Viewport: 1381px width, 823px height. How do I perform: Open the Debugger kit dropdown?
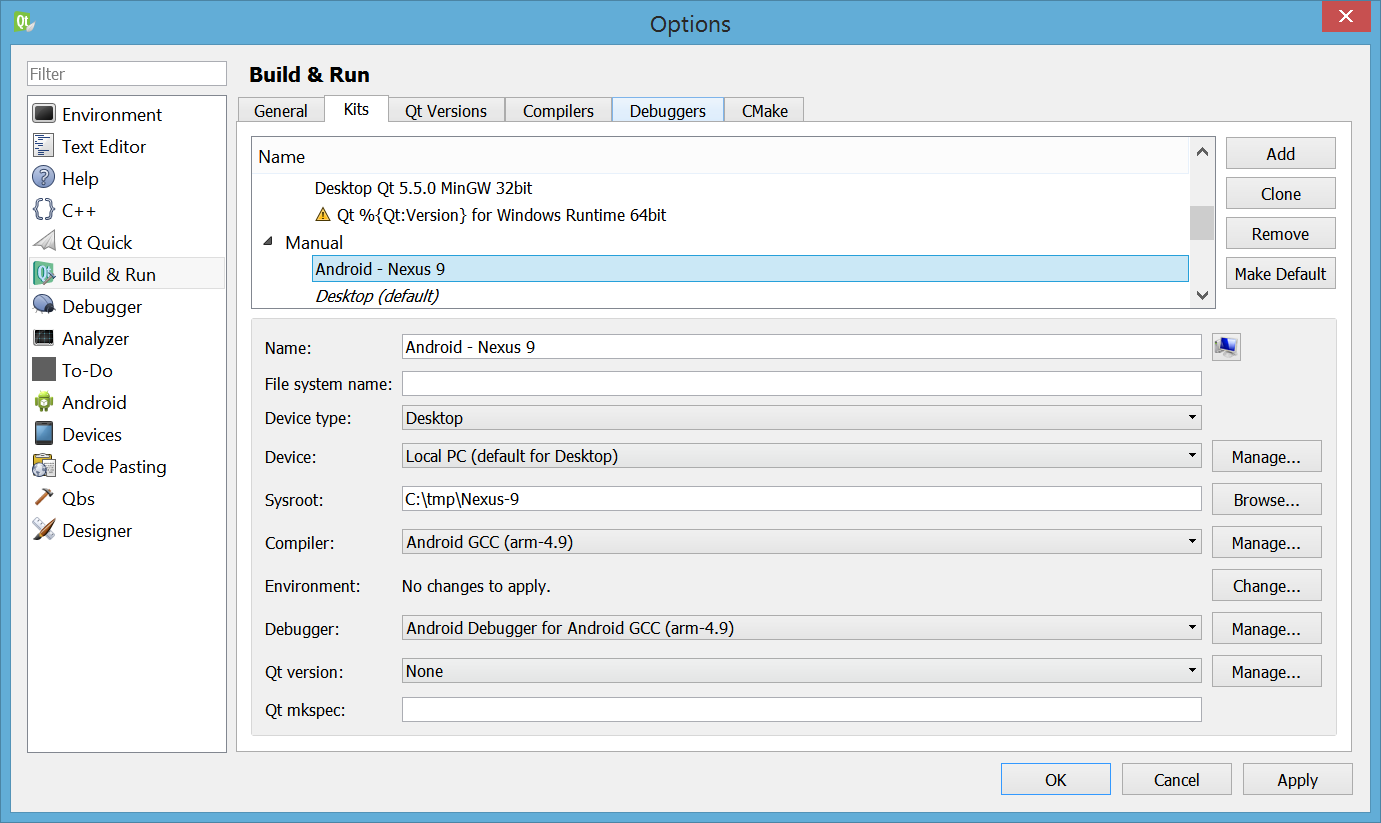(x=801, y=628)
